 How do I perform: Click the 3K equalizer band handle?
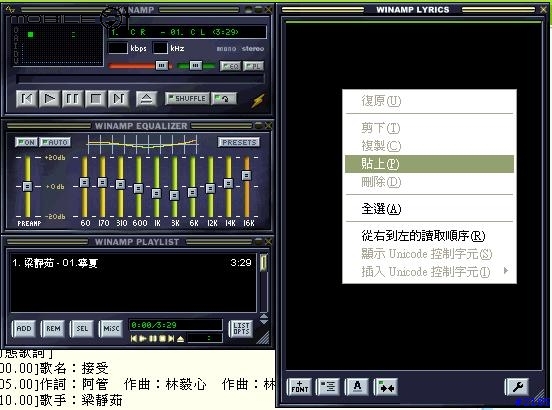[174, 195]
